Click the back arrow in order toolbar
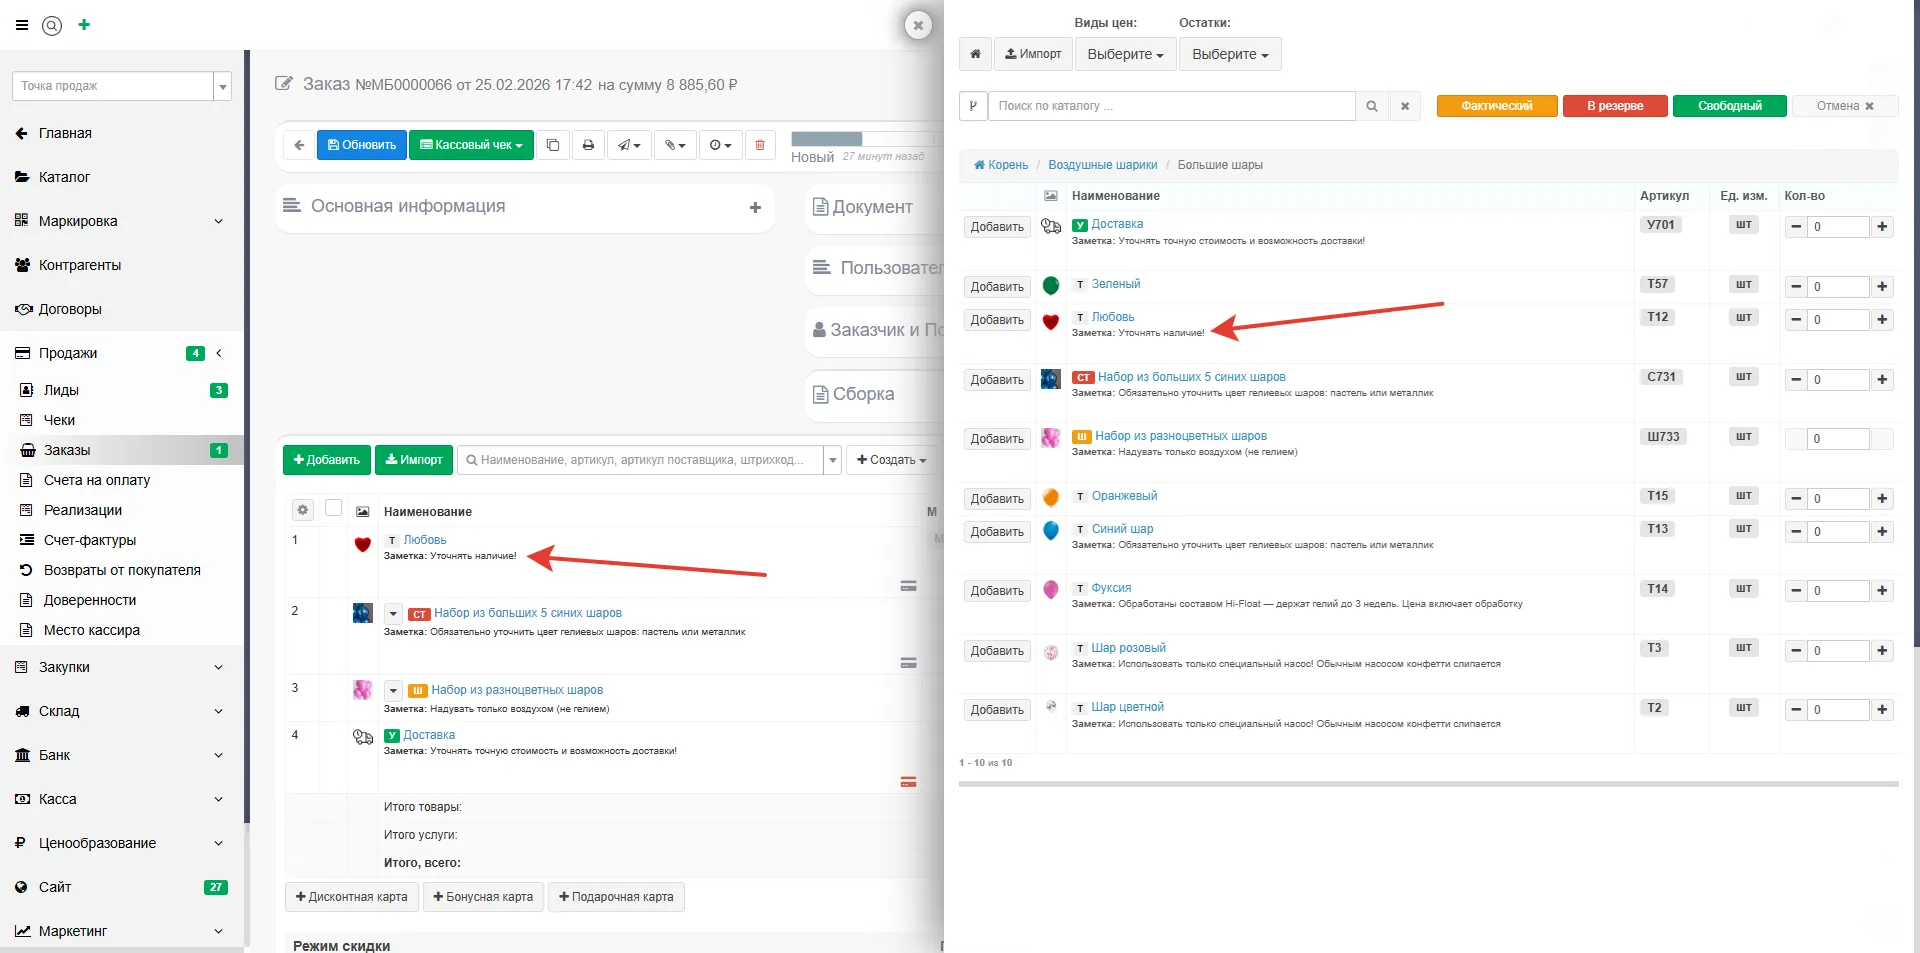 [299, 145]
